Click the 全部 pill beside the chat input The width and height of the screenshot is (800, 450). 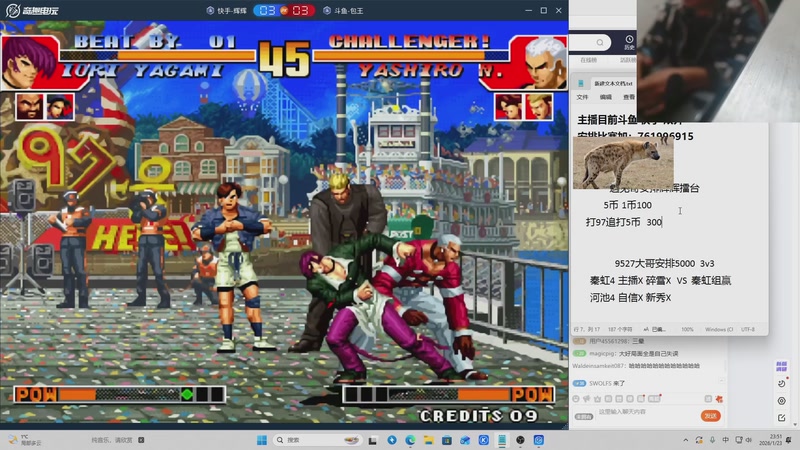click(x=584, y=417)
